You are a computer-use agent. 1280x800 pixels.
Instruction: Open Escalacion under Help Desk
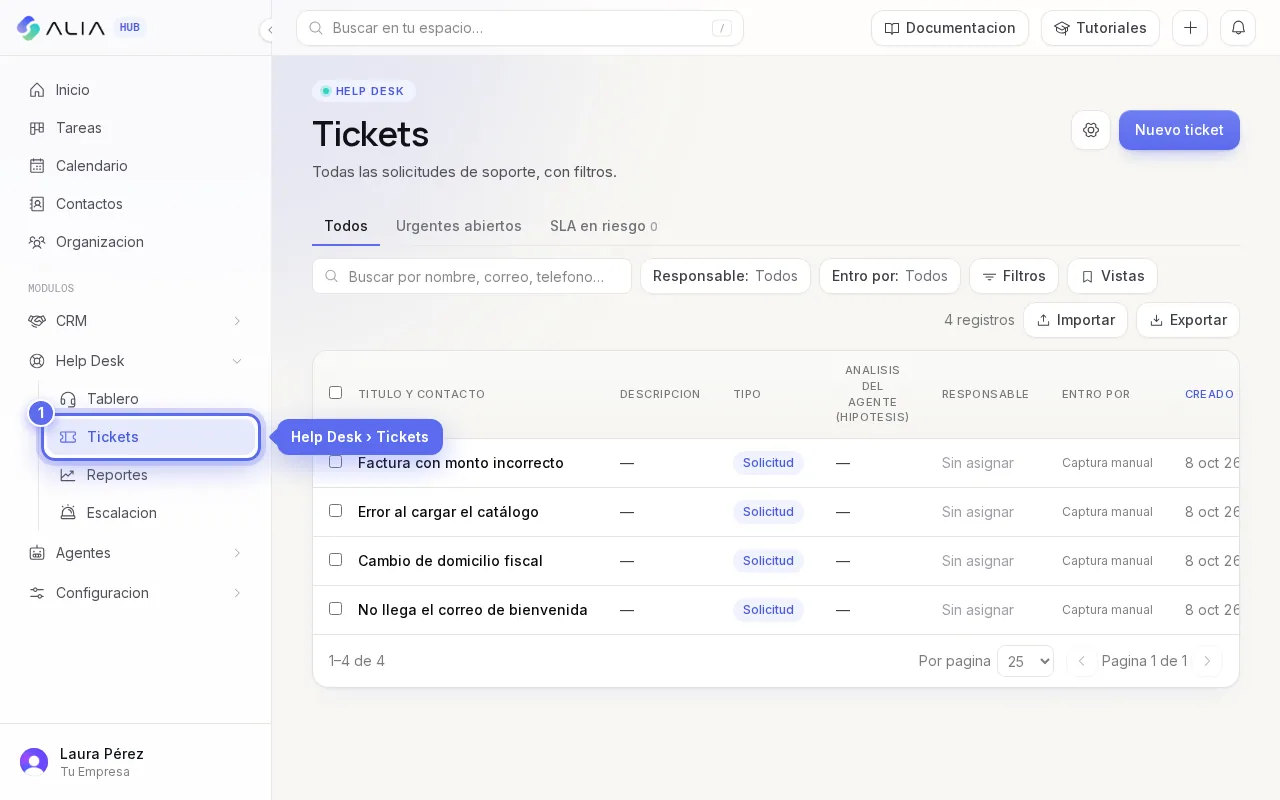coord(151,513)
